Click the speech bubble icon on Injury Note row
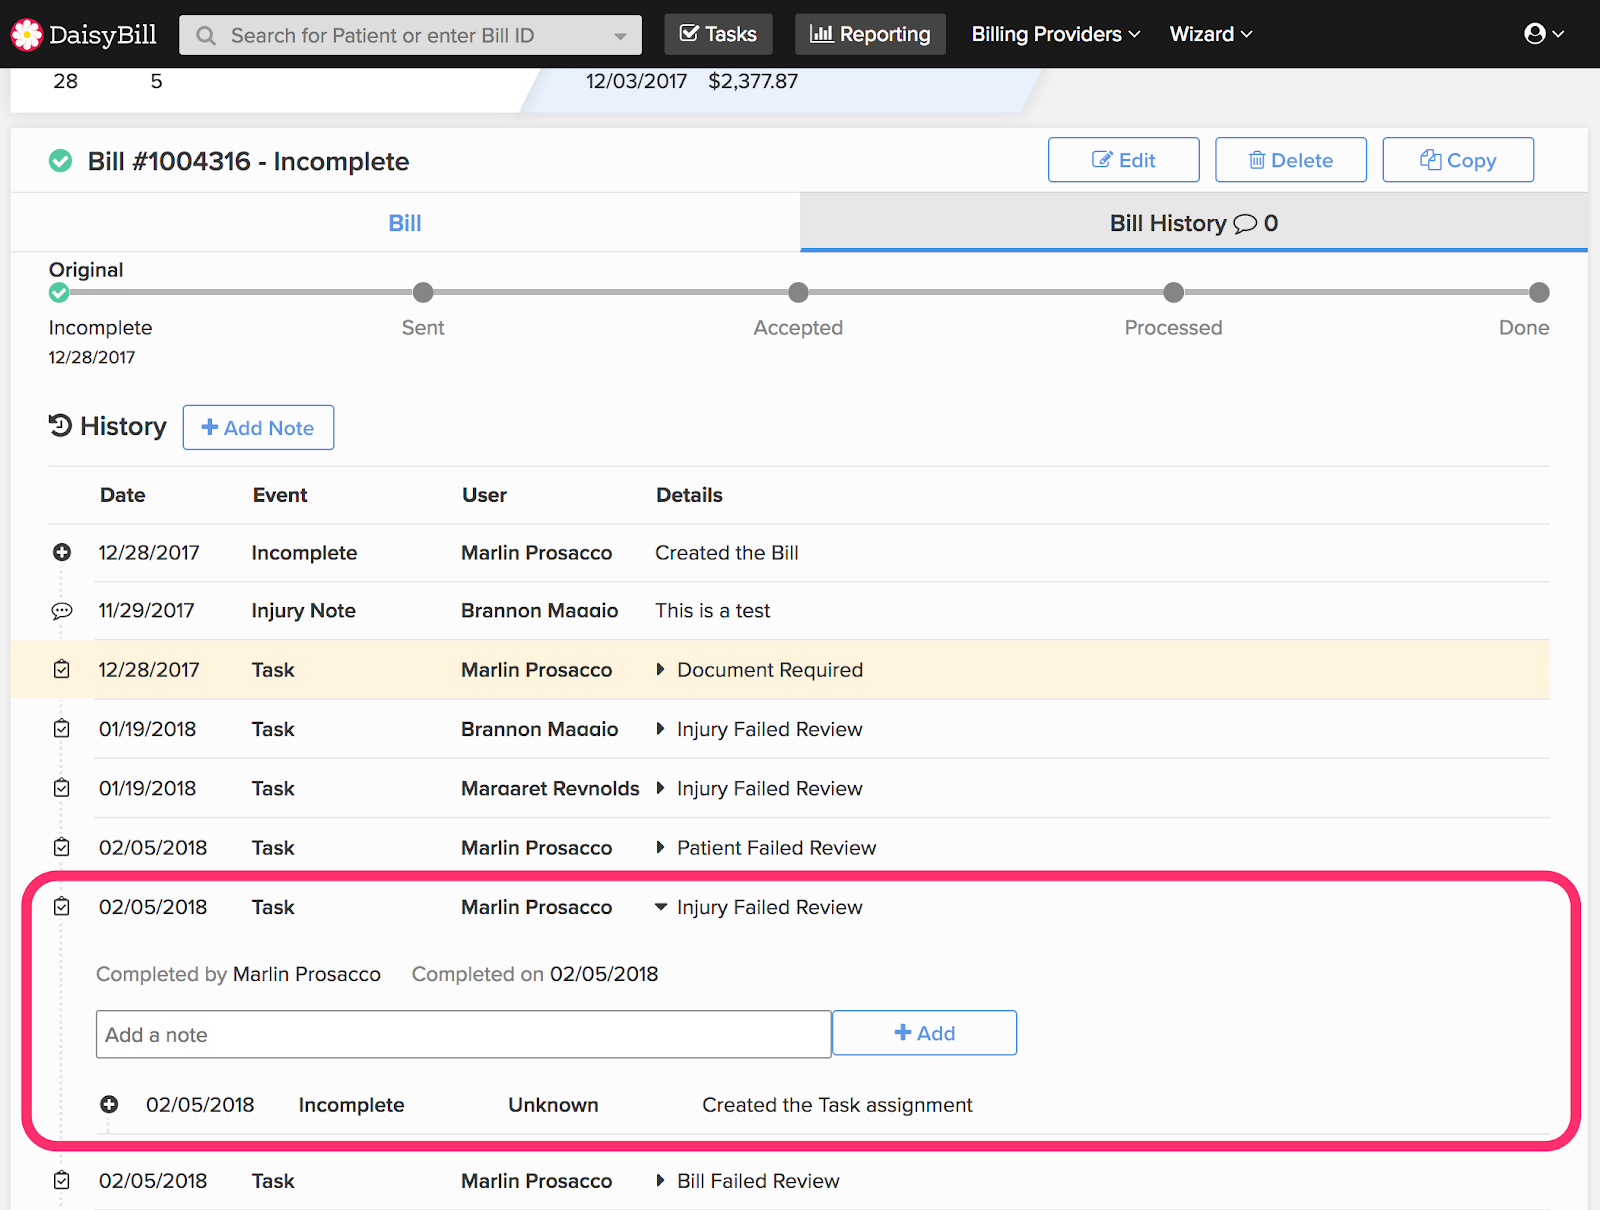 pos(62,611)
